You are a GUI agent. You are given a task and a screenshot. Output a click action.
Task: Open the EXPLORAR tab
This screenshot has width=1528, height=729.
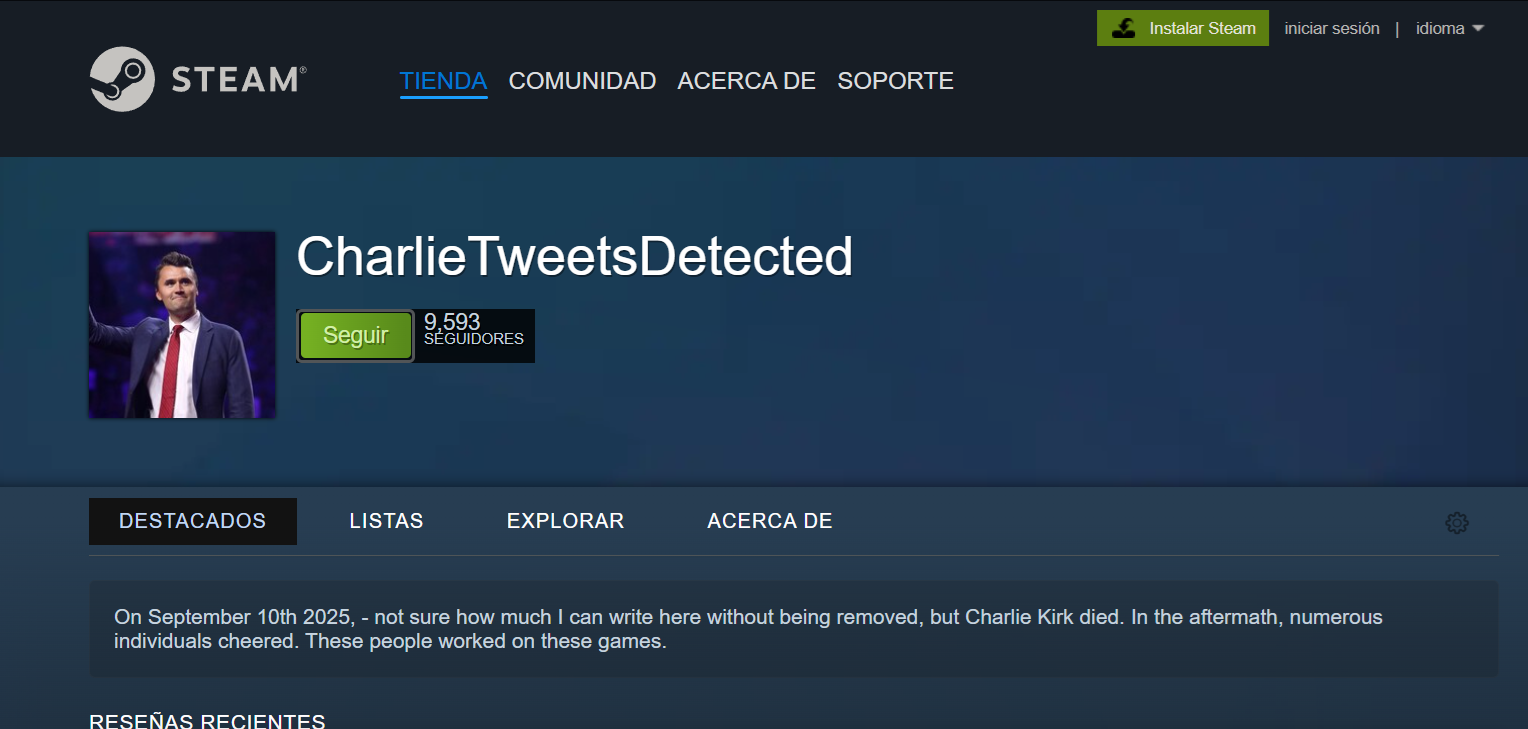[x=565, y=521]
